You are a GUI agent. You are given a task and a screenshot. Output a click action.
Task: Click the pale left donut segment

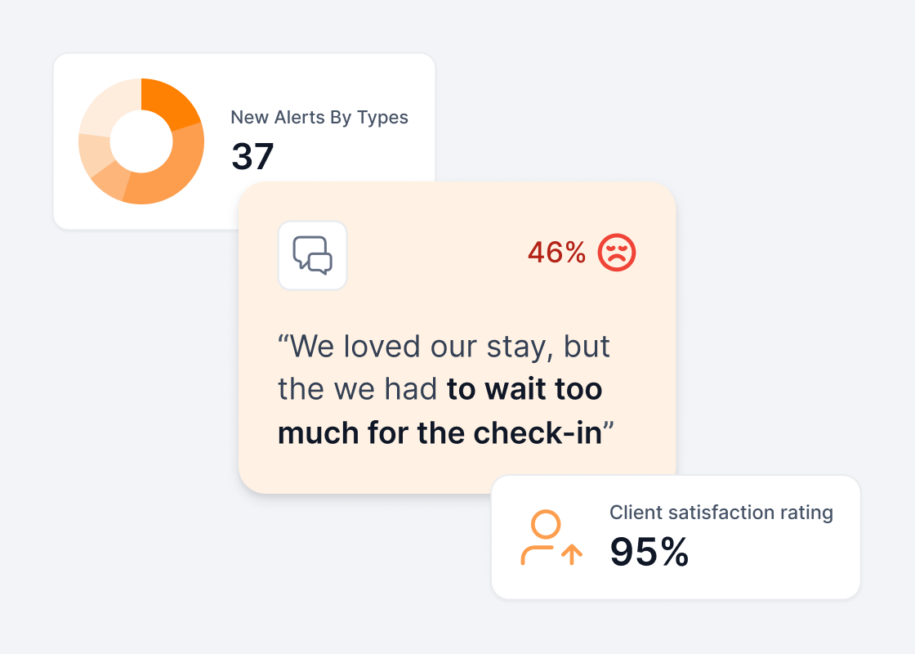(95, 153)
